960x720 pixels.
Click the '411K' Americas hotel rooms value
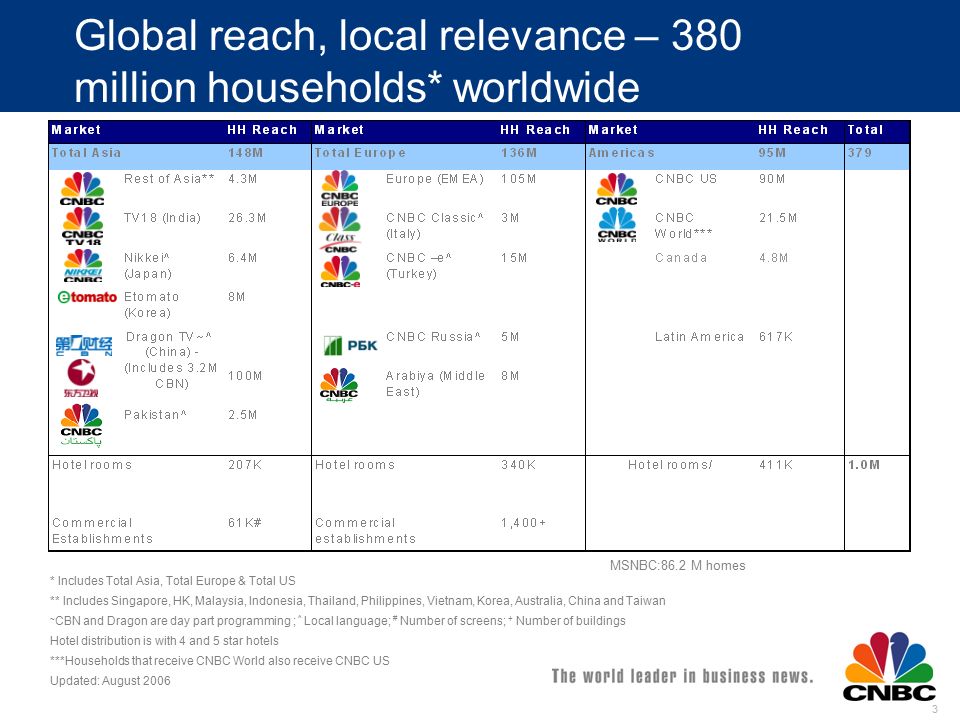[x=776, y=465]
